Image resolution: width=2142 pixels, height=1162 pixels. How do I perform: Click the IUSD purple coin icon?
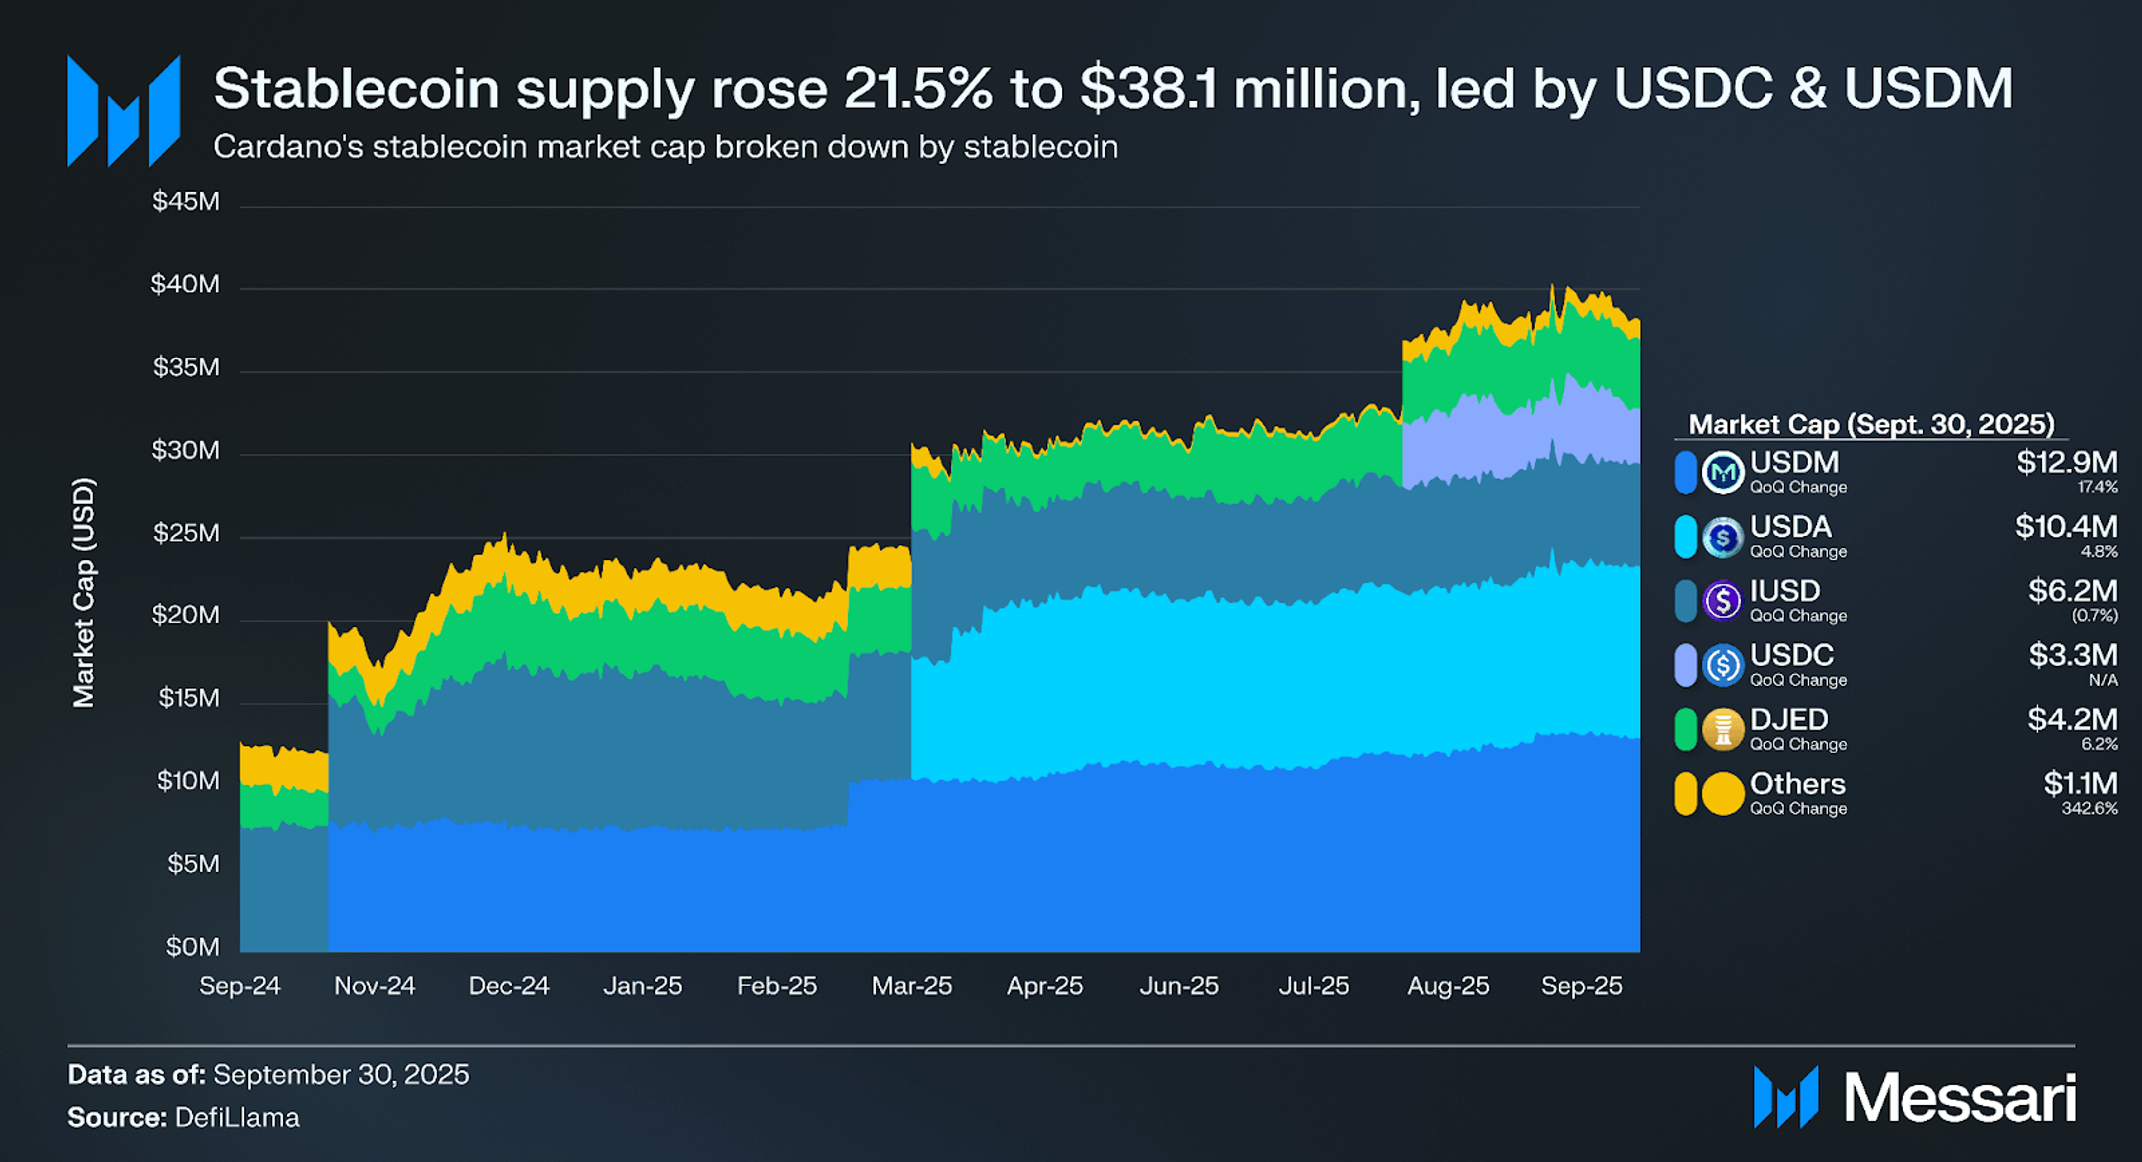point(1722,601)
